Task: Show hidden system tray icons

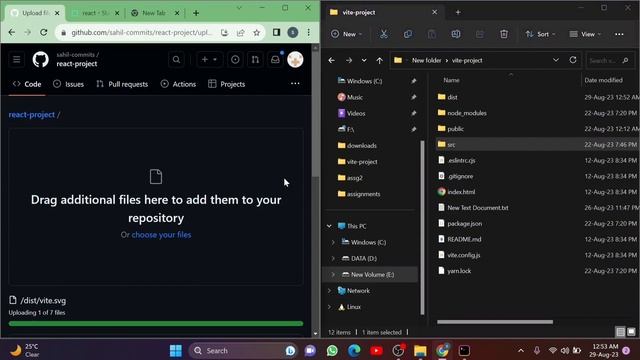Action: (521, 351)
